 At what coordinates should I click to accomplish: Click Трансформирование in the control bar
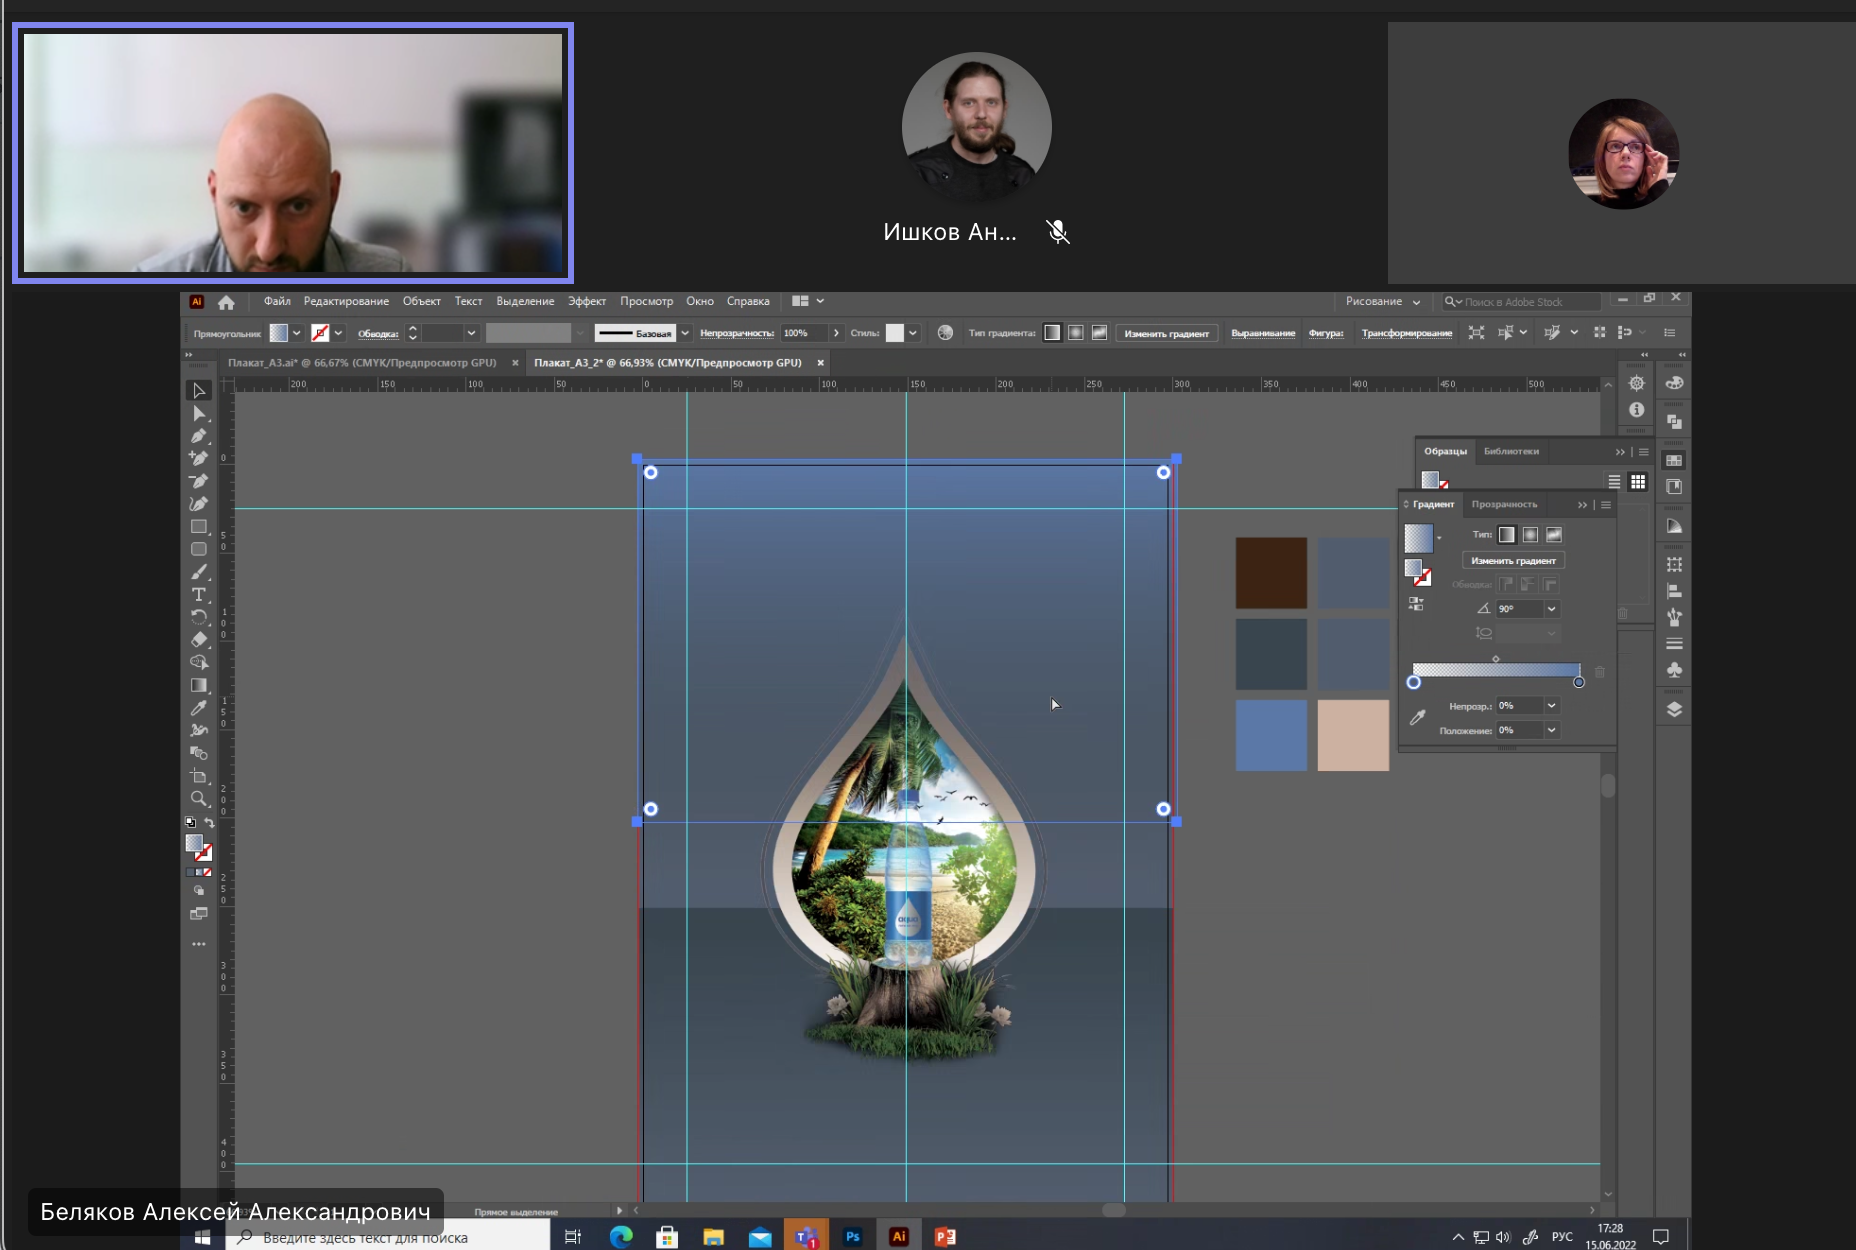pos(1406,333)
